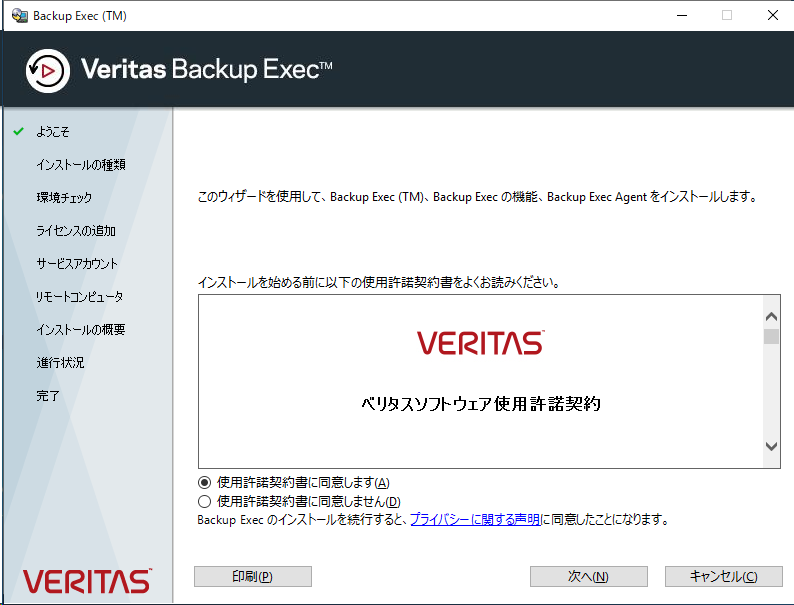This screenshot has height=605, width=794.
Task: Click the 印刷(P) button
Action: pyautogui.click(x=253, y=577)
